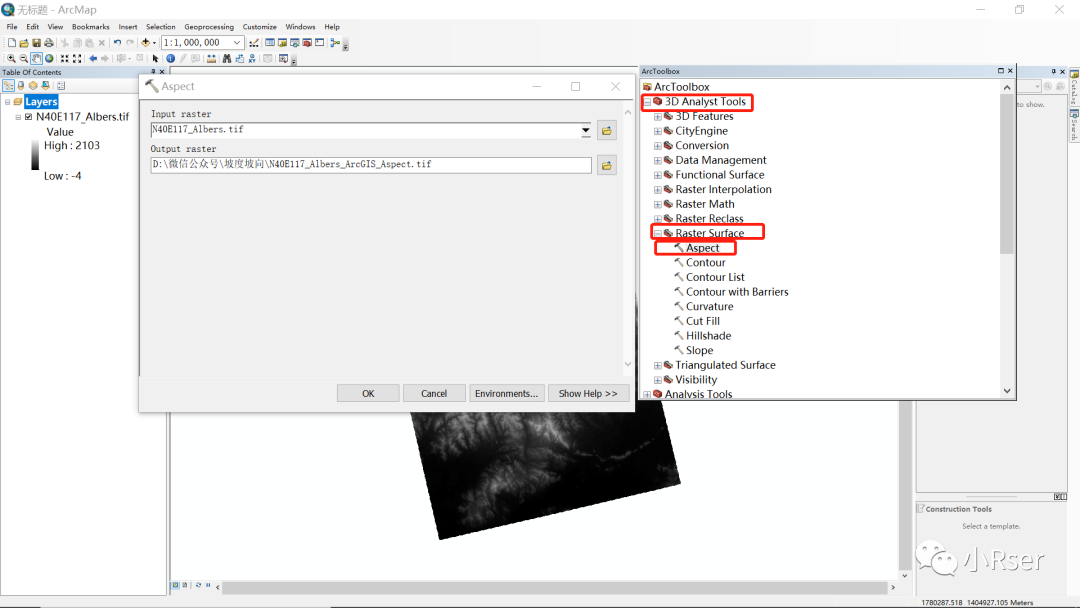Activate the Pan hand tool
The image size is (1080, 608).
point(36,59)
